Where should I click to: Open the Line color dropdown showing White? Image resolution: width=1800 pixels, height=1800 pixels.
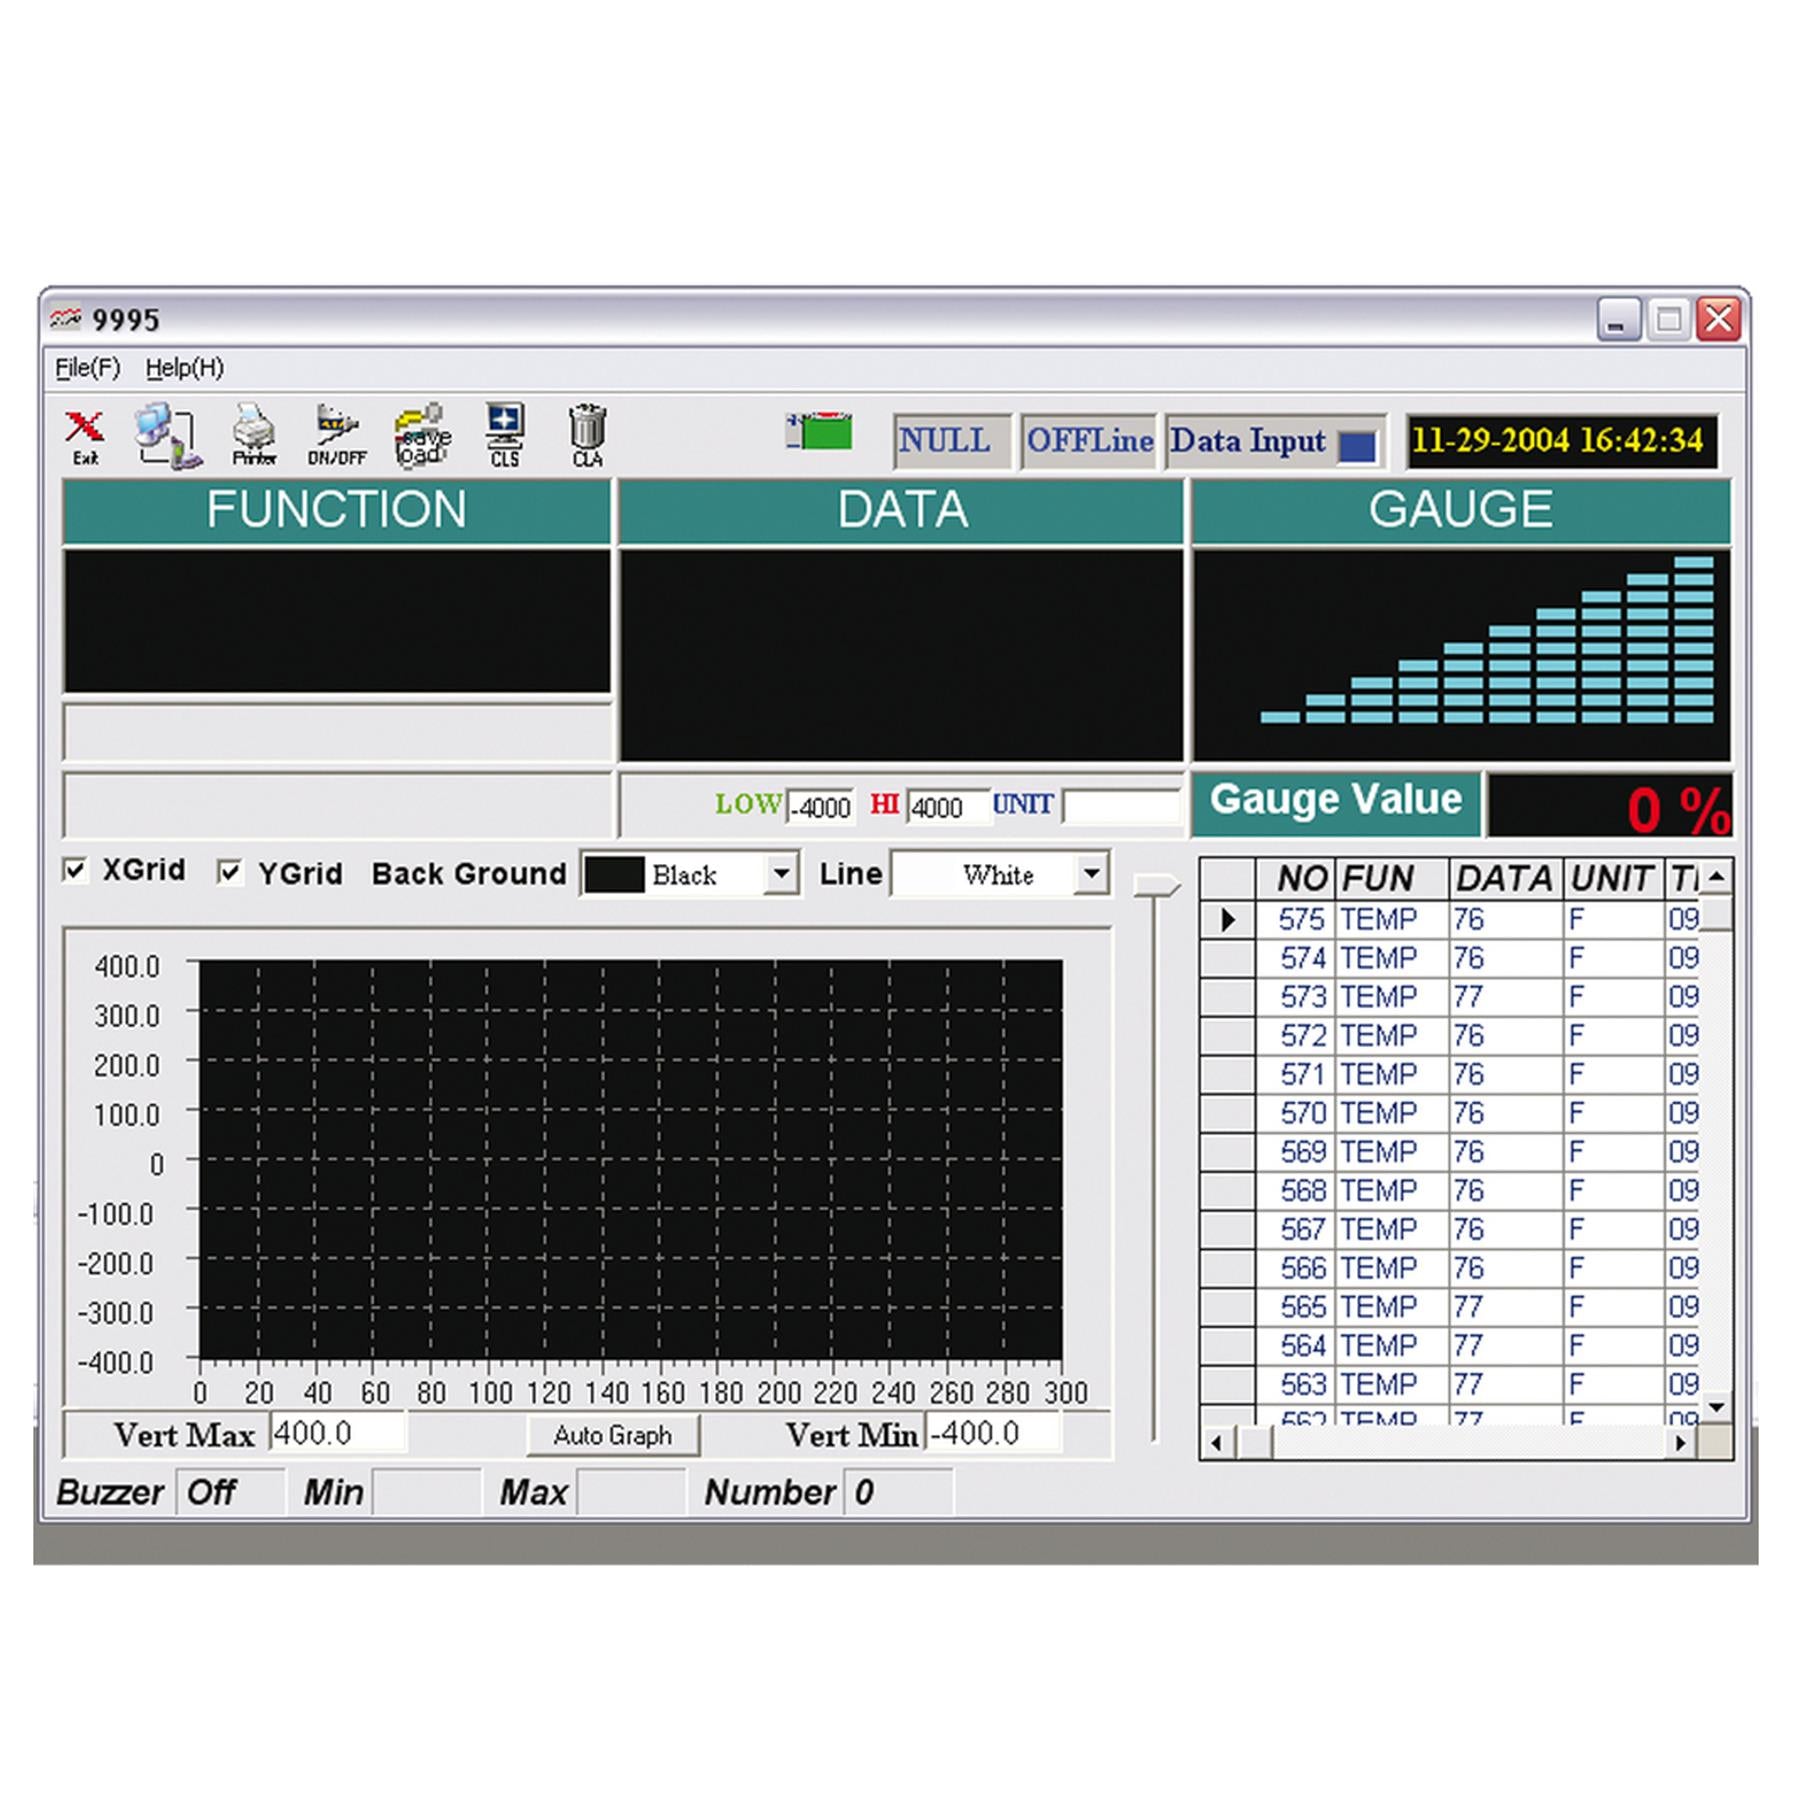[1092, 873]
